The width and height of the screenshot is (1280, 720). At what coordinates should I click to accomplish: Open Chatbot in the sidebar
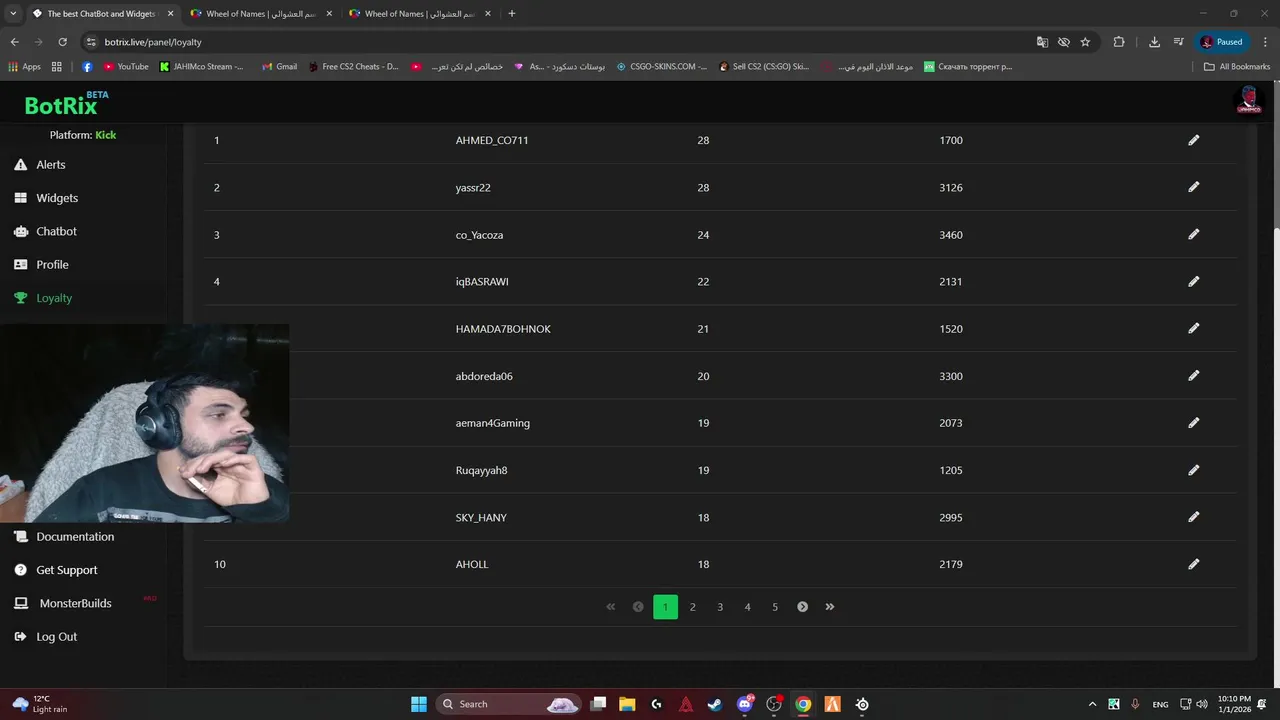pyautogui.click(x=45, y=231)
